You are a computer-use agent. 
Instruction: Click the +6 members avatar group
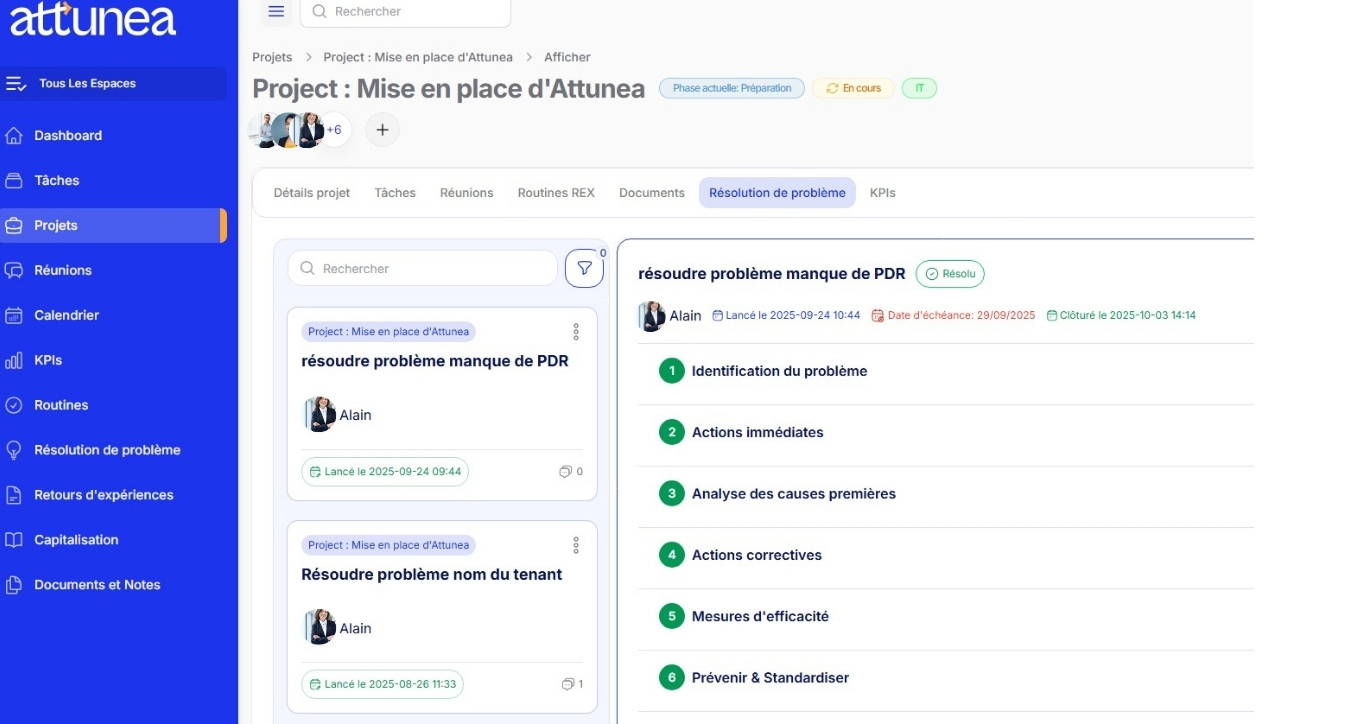pyautogui.click(x=334, y=130)
